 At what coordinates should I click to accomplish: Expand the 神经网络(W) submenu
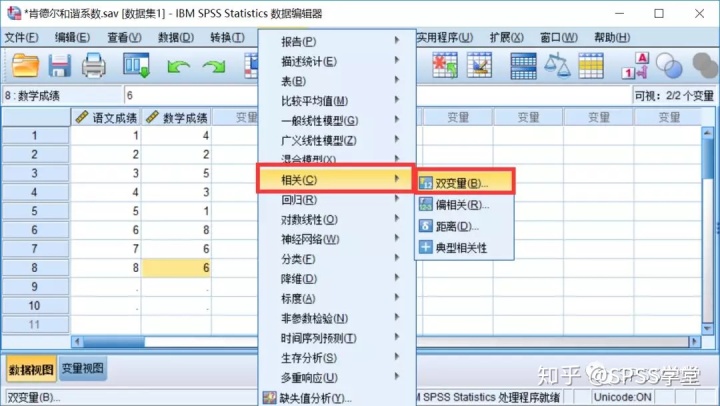[337, 239]
